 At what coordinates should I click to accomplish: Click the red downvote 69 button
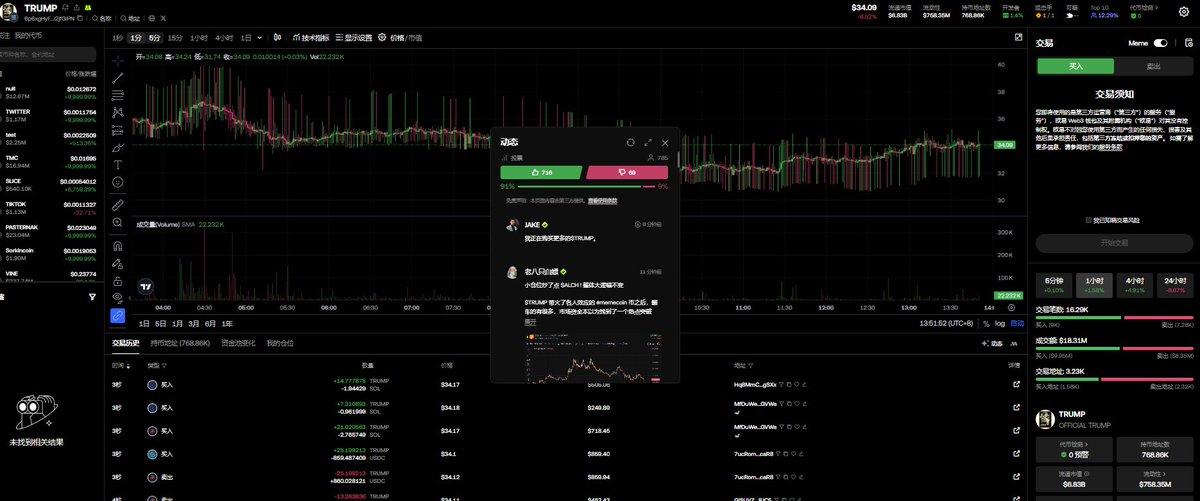(x=627, y=172)
